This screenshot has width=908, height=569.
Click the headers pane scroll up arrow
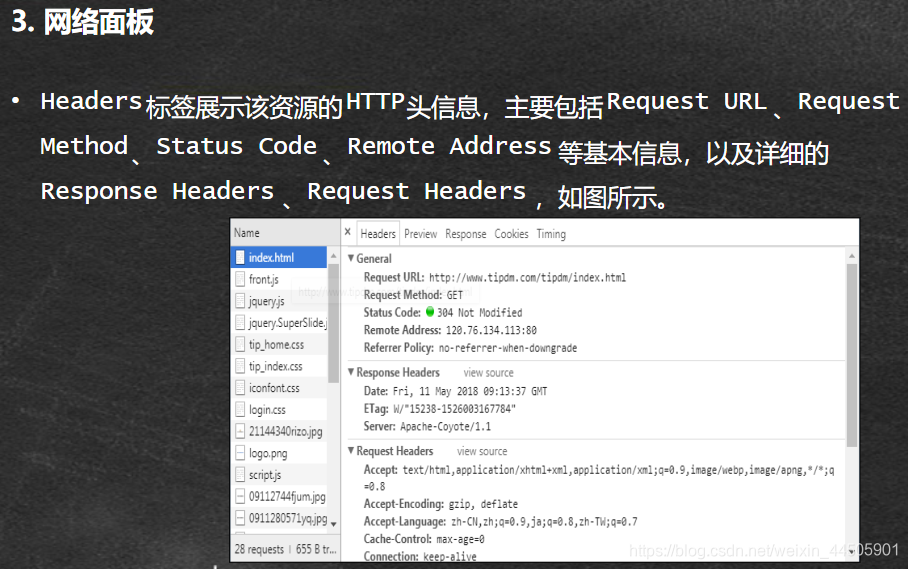click(852, 255)
